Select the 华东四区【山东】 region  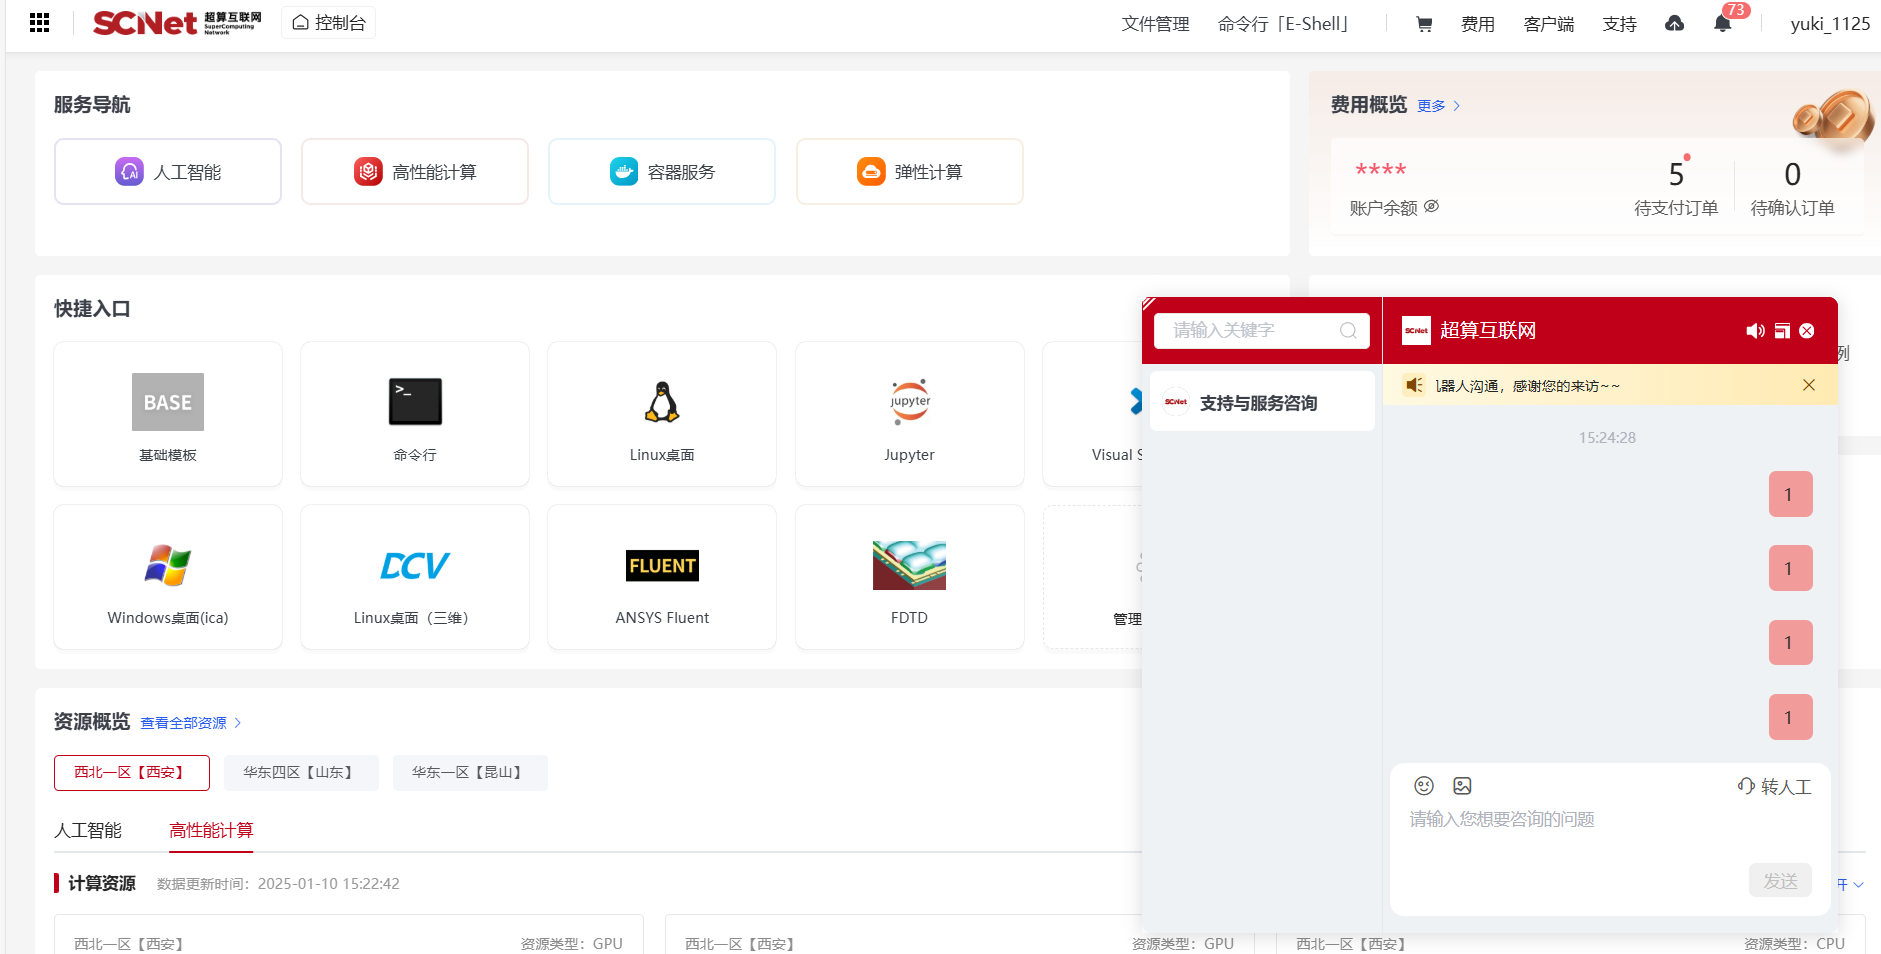[x=300, y=773]
